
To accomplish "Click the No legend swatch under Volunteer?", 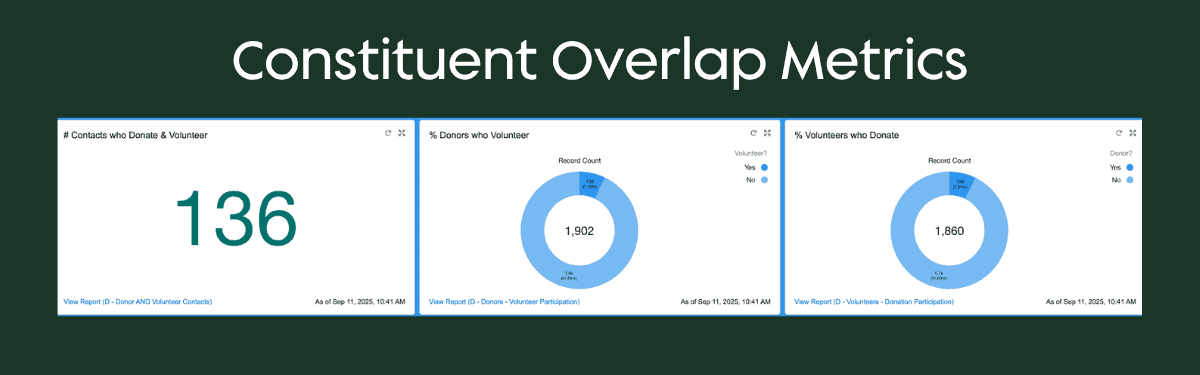I will tap(764, 180).
